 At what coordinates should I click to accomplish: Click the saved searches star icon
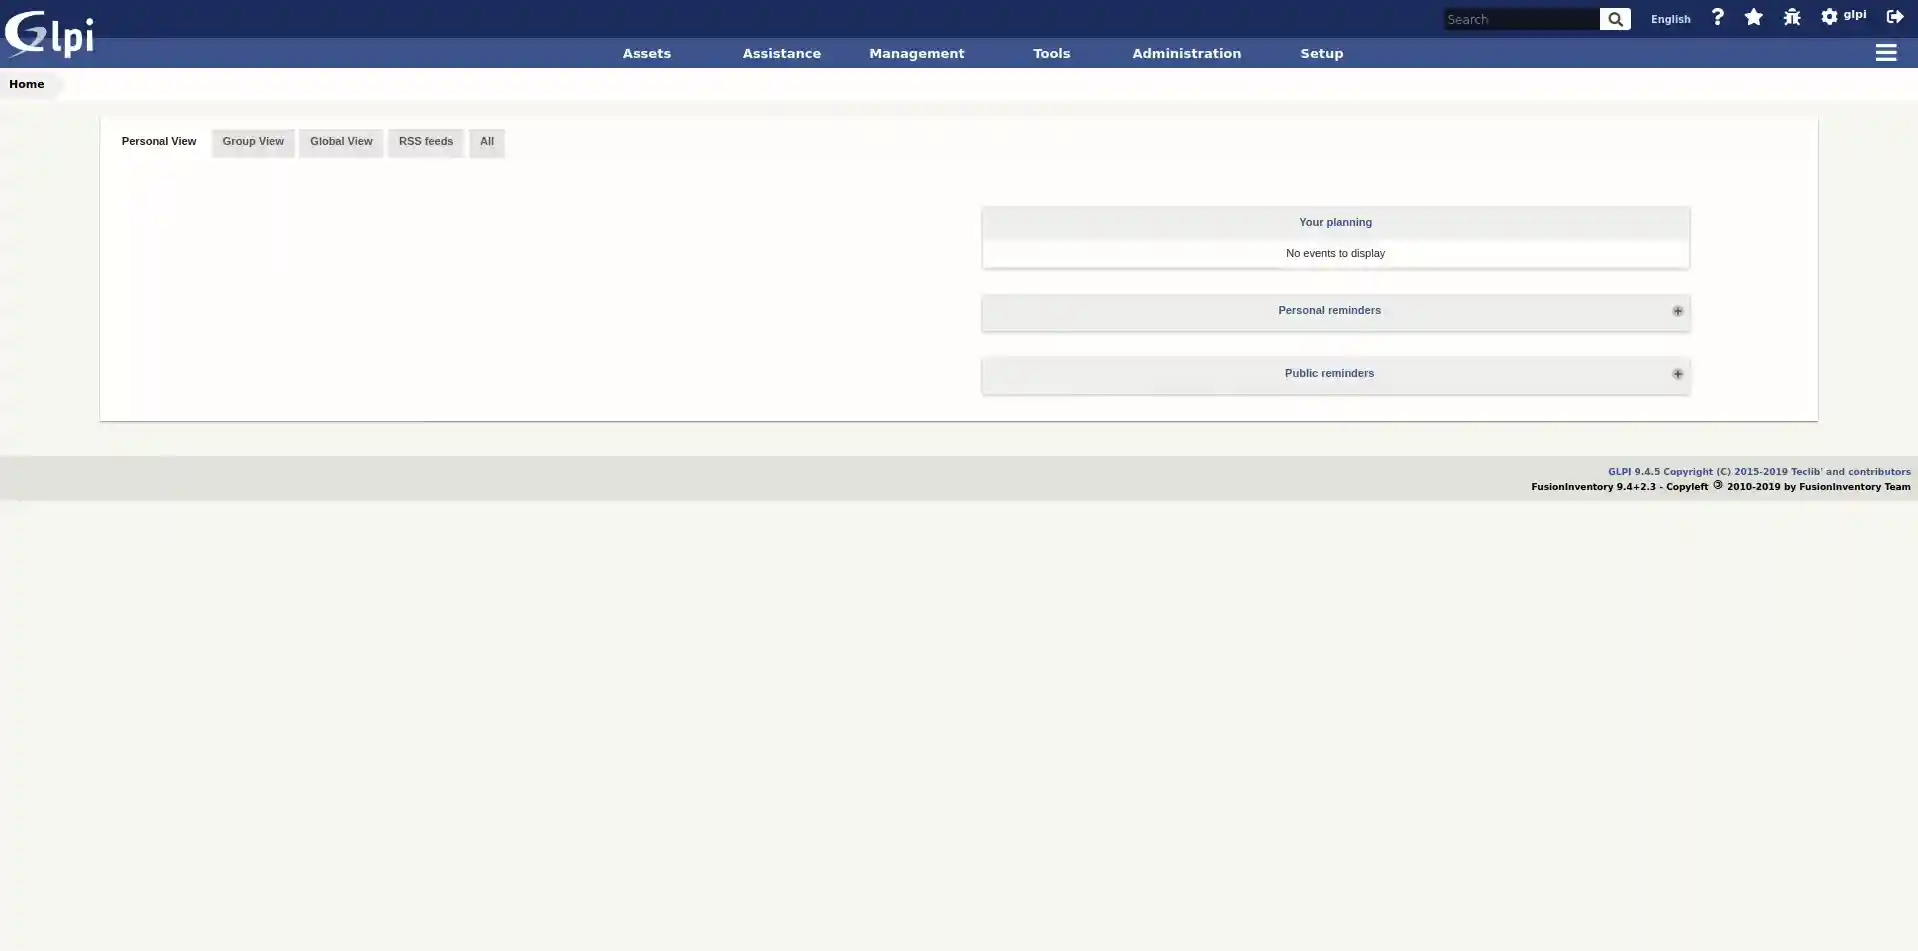1753,17
